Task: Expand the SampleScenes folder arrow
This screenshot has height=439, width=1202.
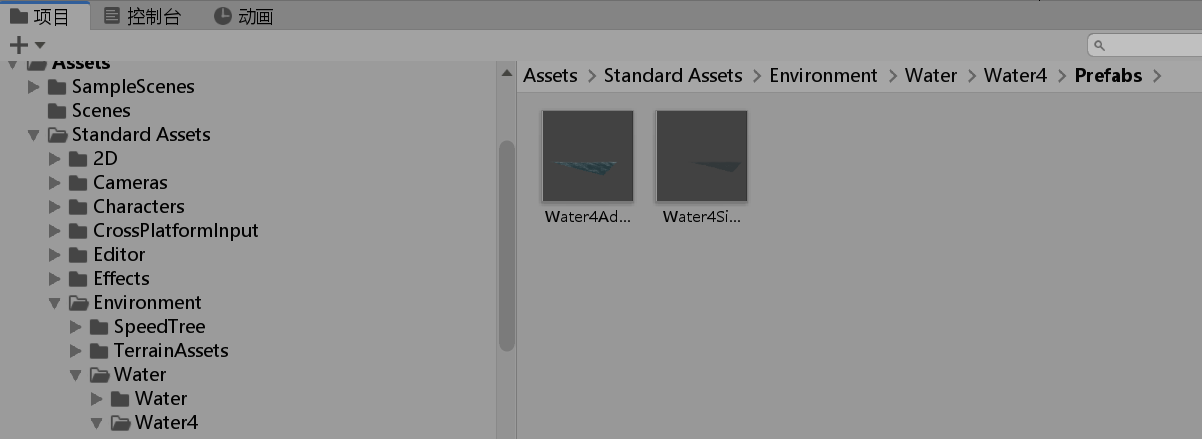Action: pyautogui.click(x=34, y=87)
